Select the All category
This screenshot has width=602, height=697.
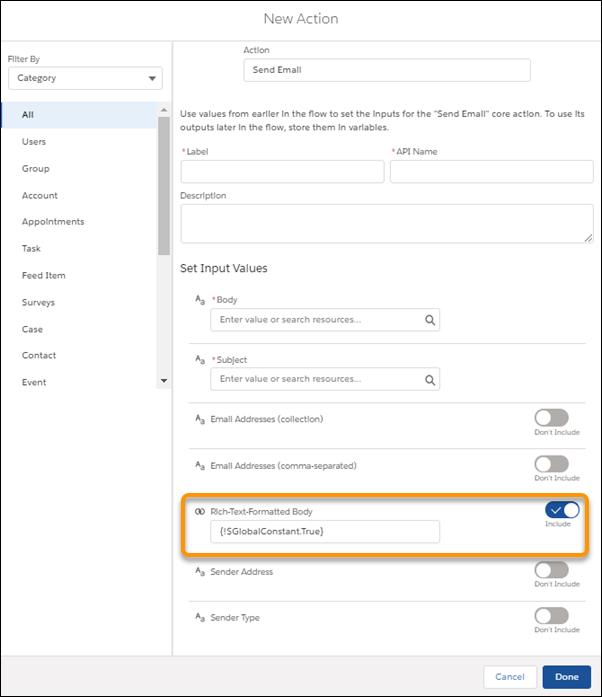(x=28, y=115)
